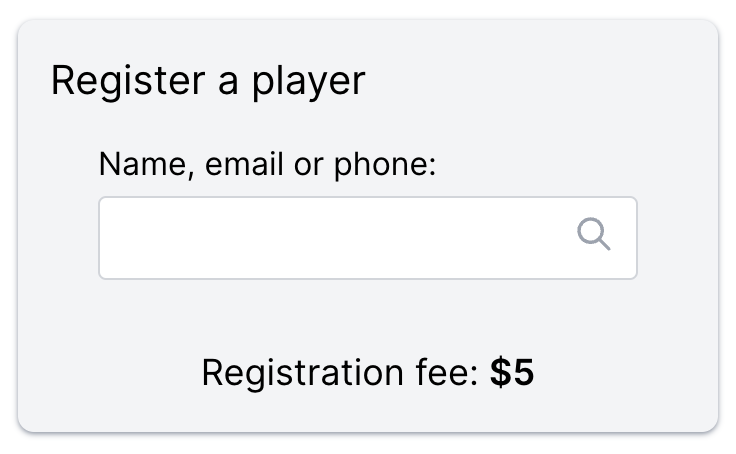Click the "Register a player" heading
The image size is (736, 454).
(208, 81)
